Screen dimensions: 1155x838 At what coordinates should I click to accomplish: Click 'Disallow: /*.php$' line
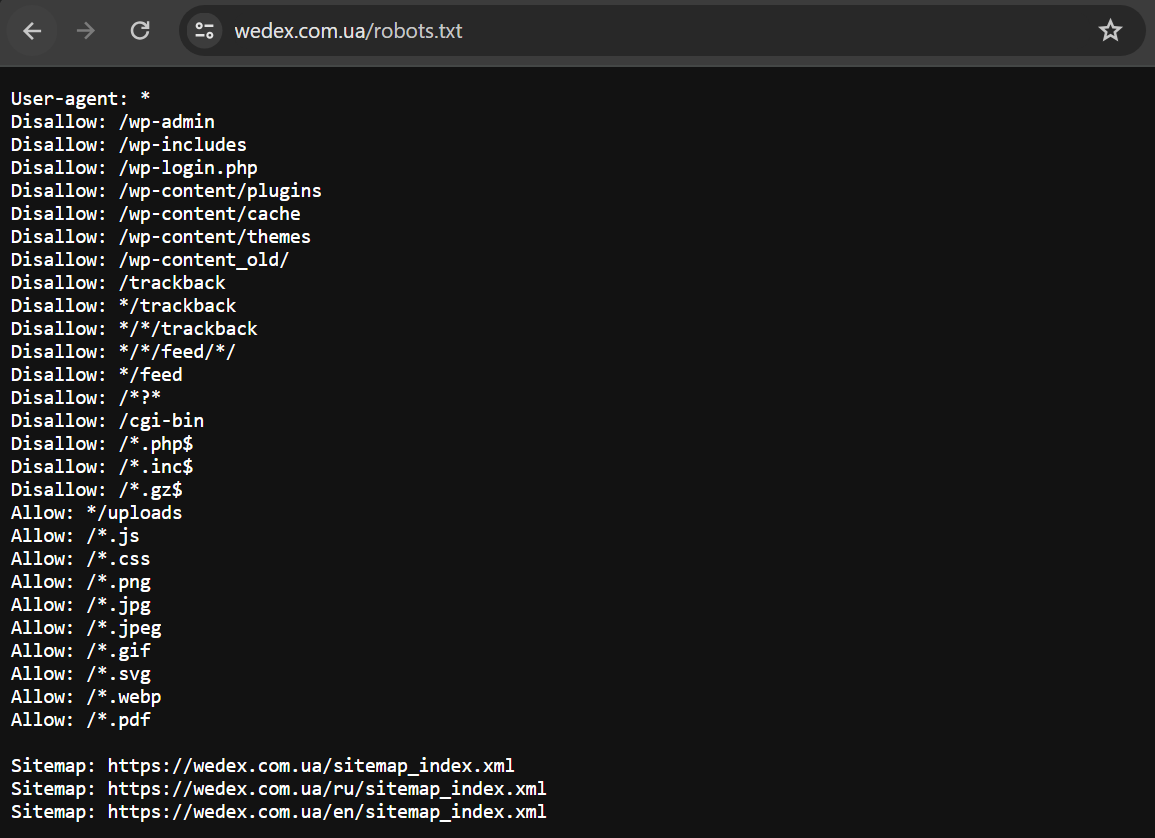point(102,444)
